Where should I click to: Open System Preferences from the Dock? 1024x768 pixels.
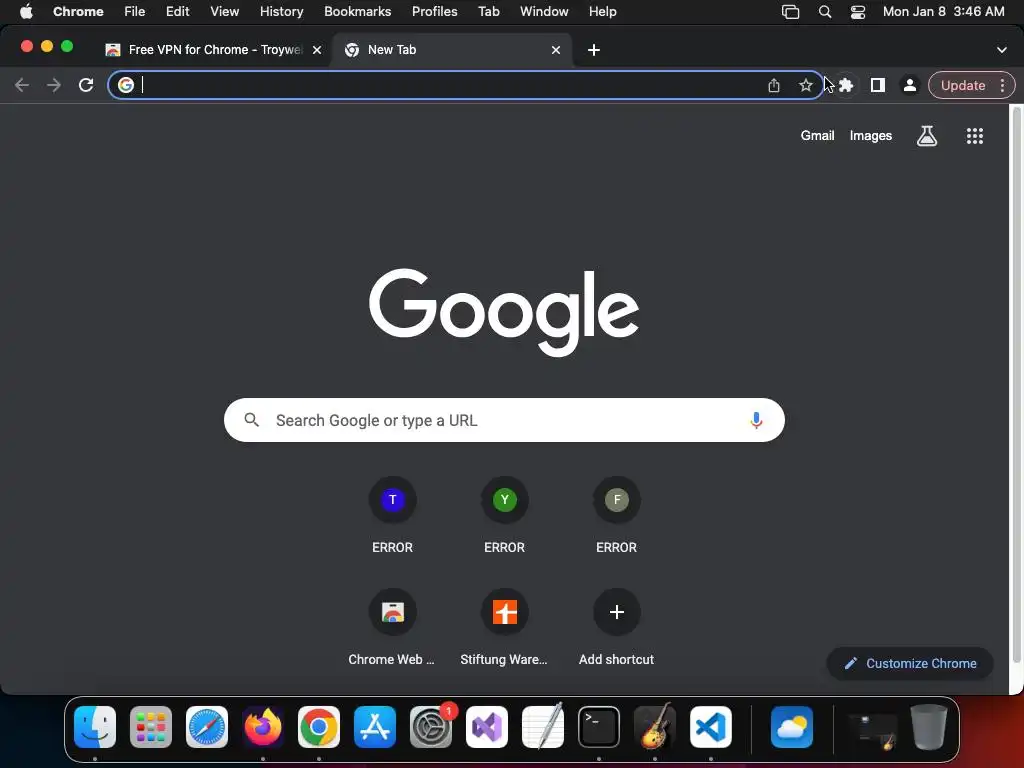point(431,727)
